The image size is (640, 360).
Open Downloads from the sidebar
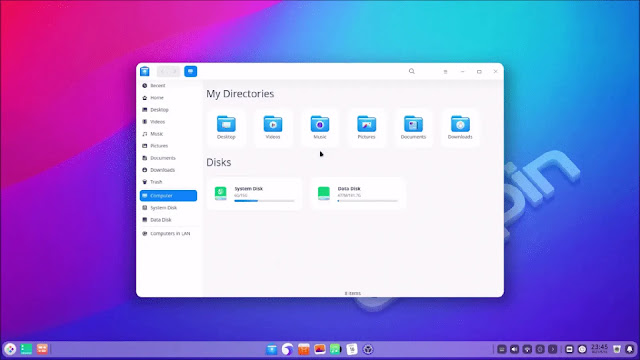pyautogui.click(x=168, y=170)
